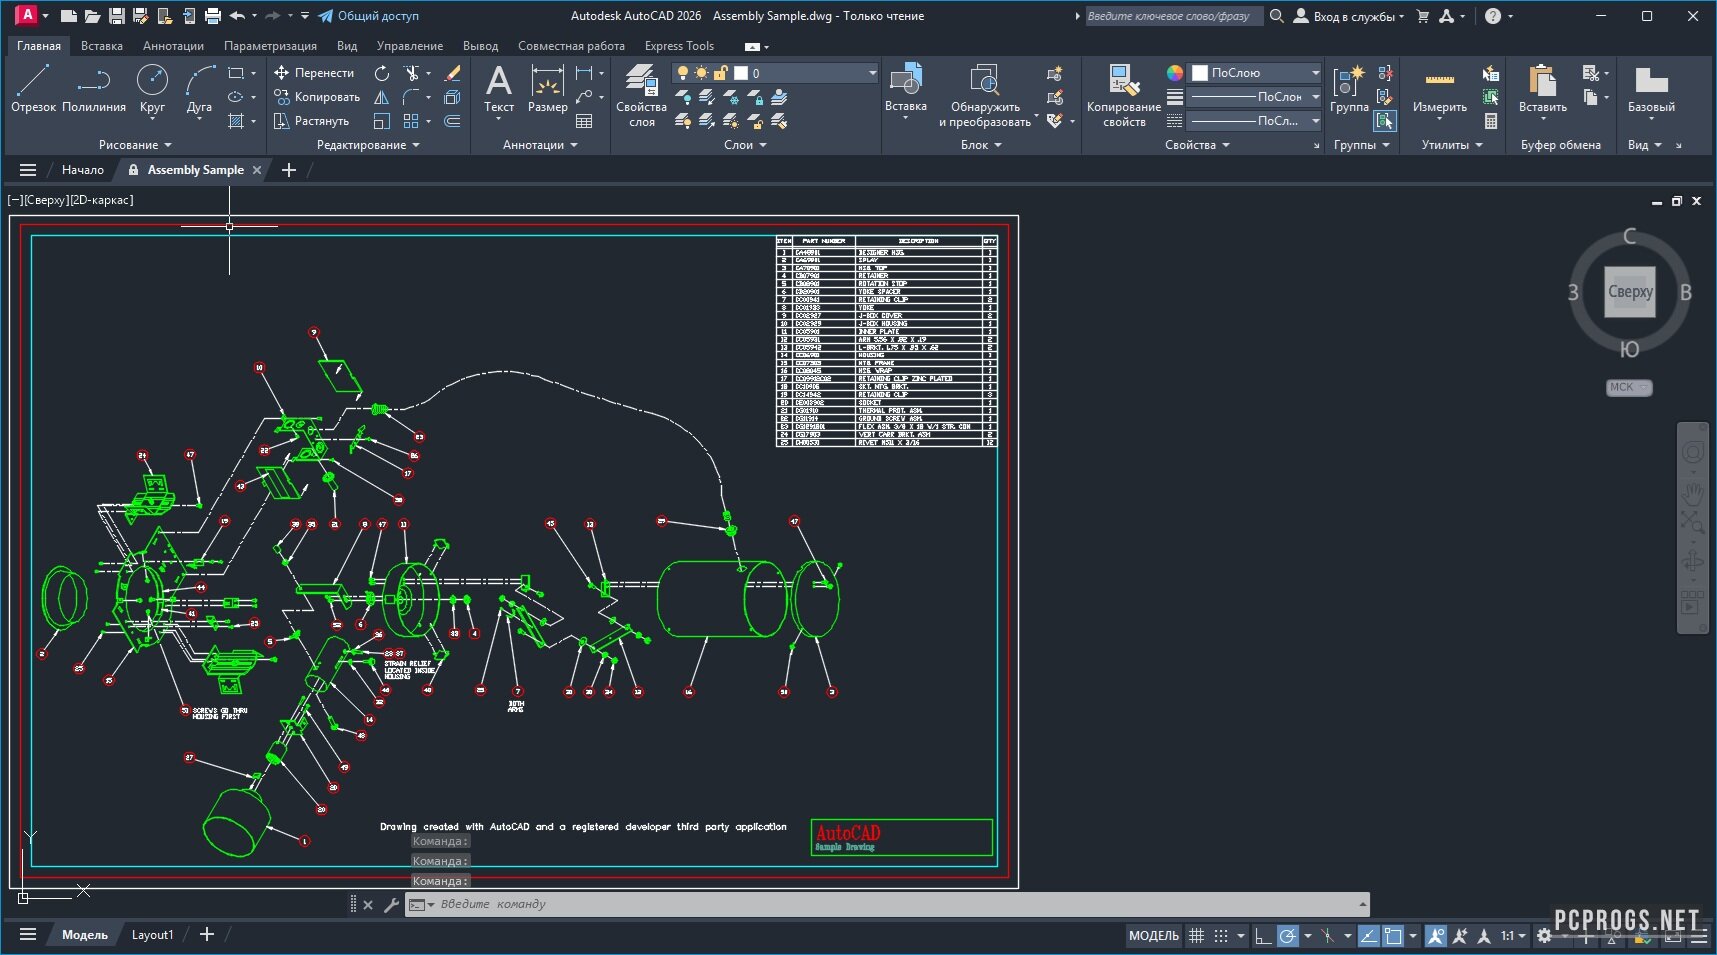Image resolution: width=1717 pixels, height=955 pixels.
Task: Click the Полилиния tool icon
Action: pyautogui.click(x=93, y=81)
